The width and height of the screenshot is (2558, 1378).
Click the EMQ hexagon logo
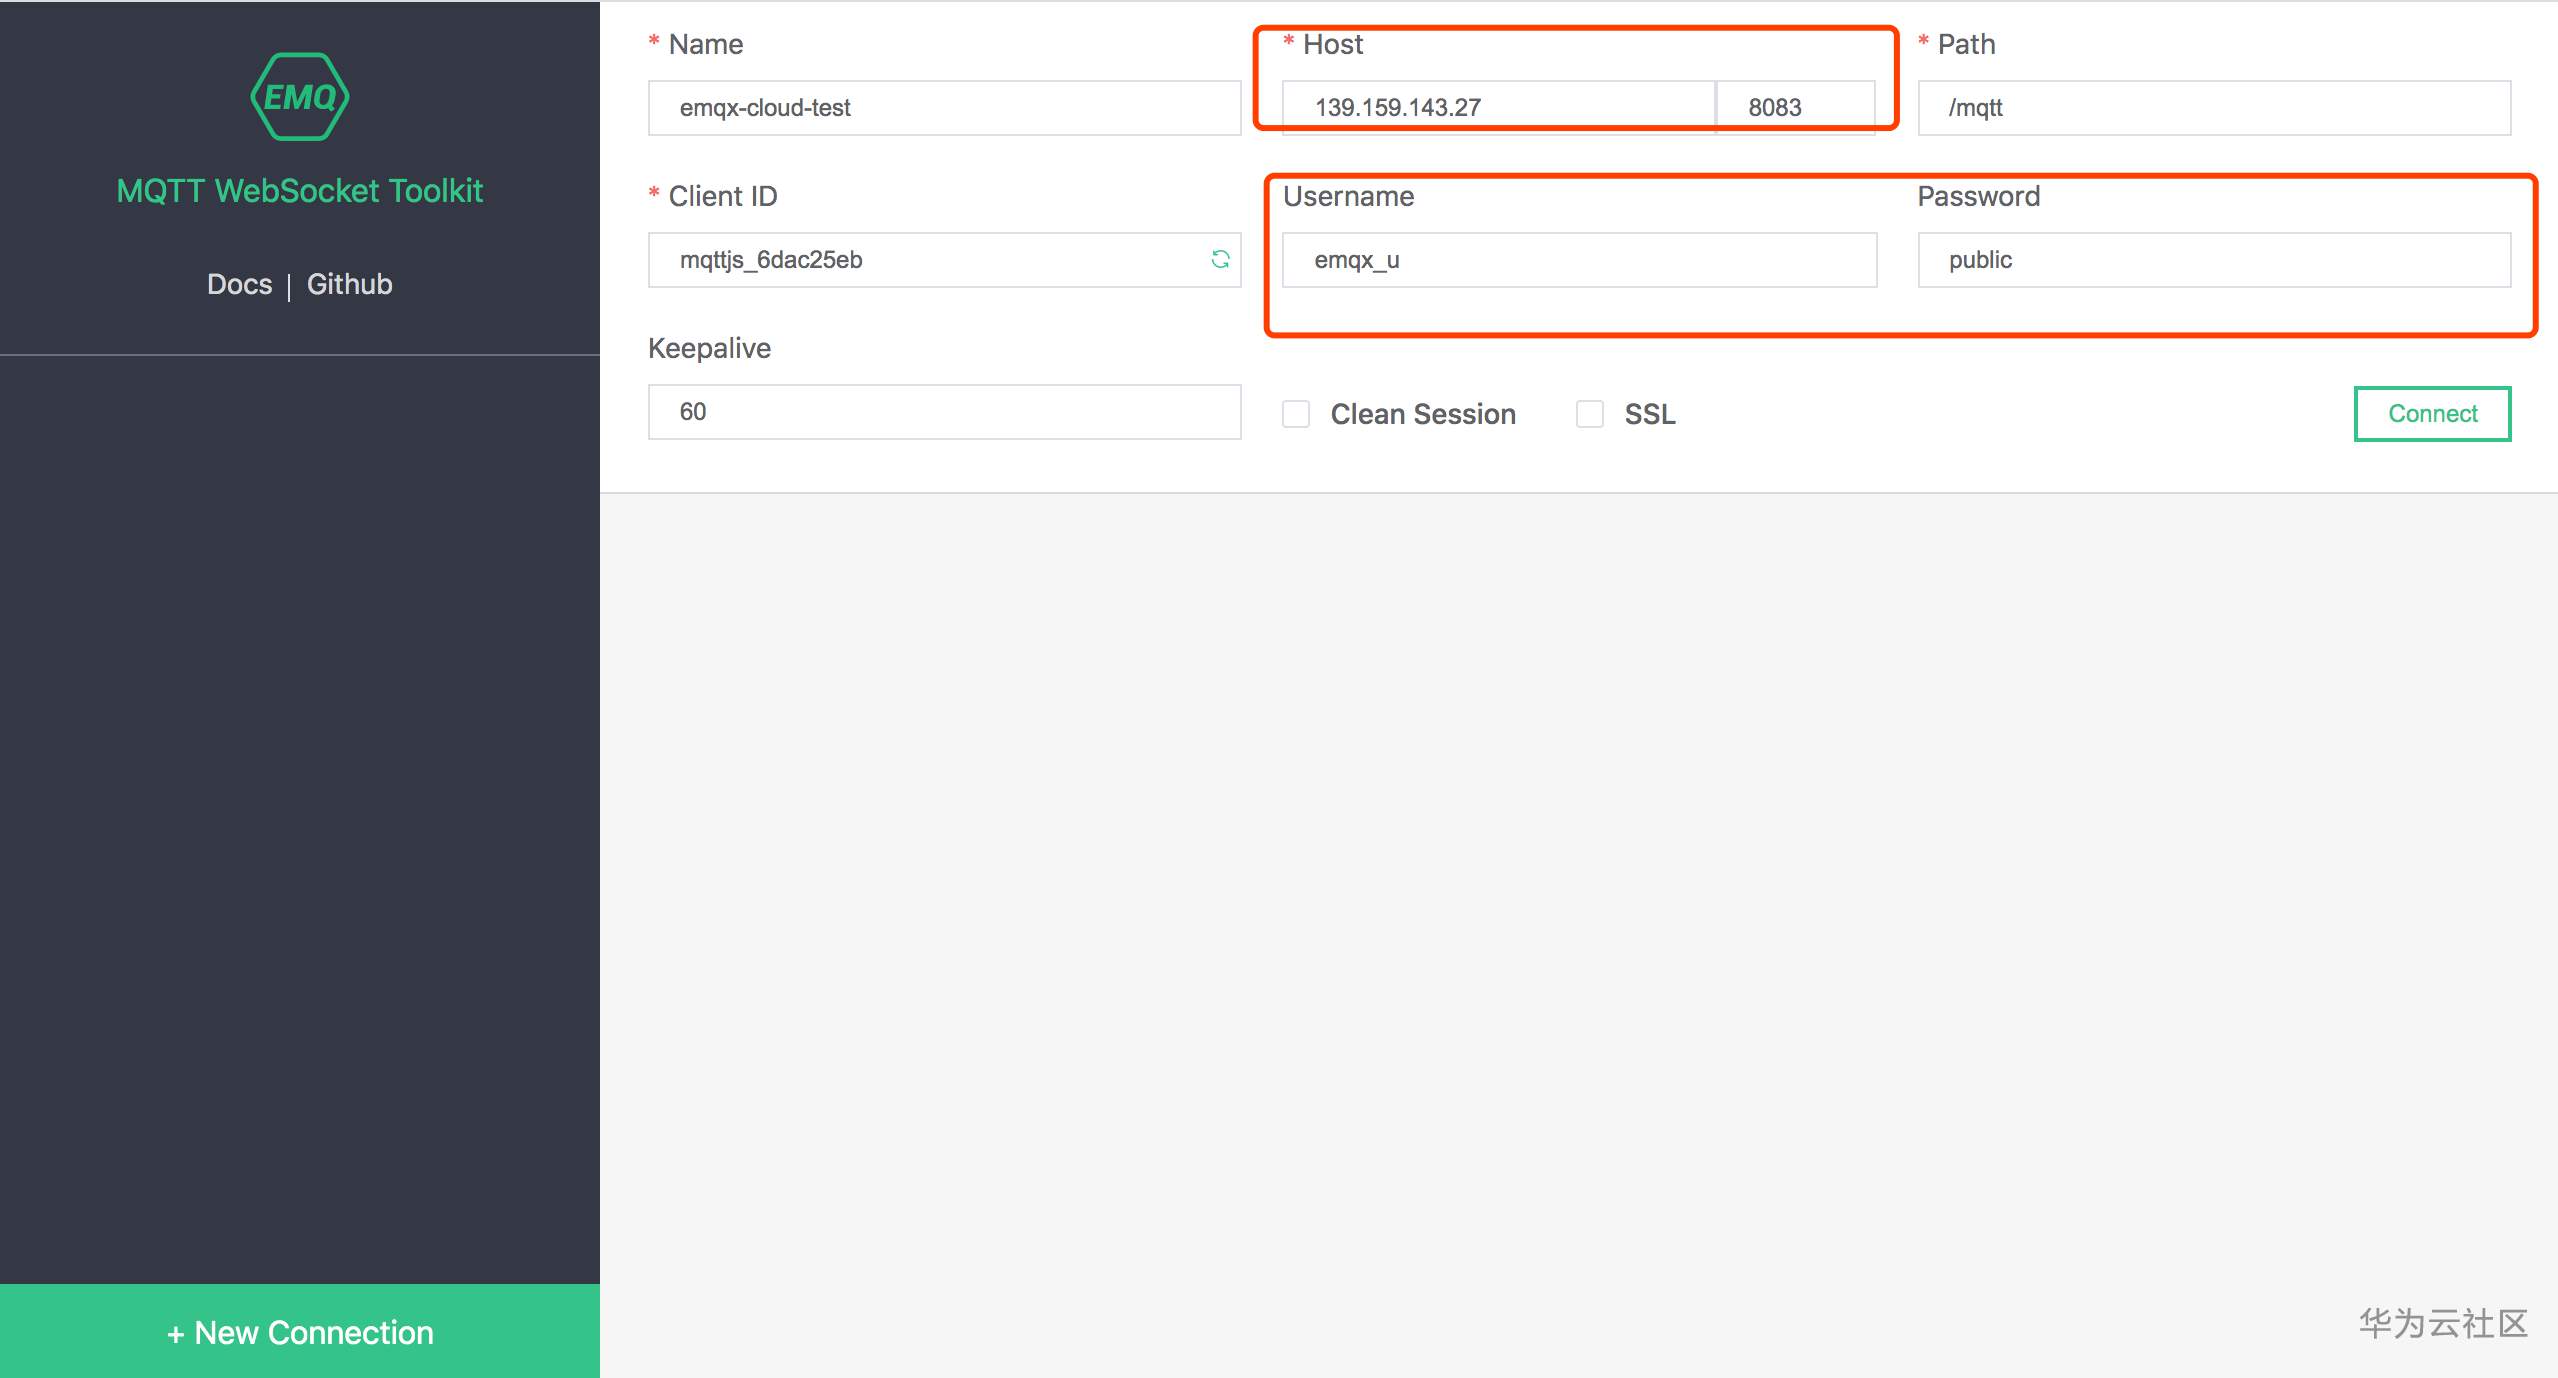point(299,97)
